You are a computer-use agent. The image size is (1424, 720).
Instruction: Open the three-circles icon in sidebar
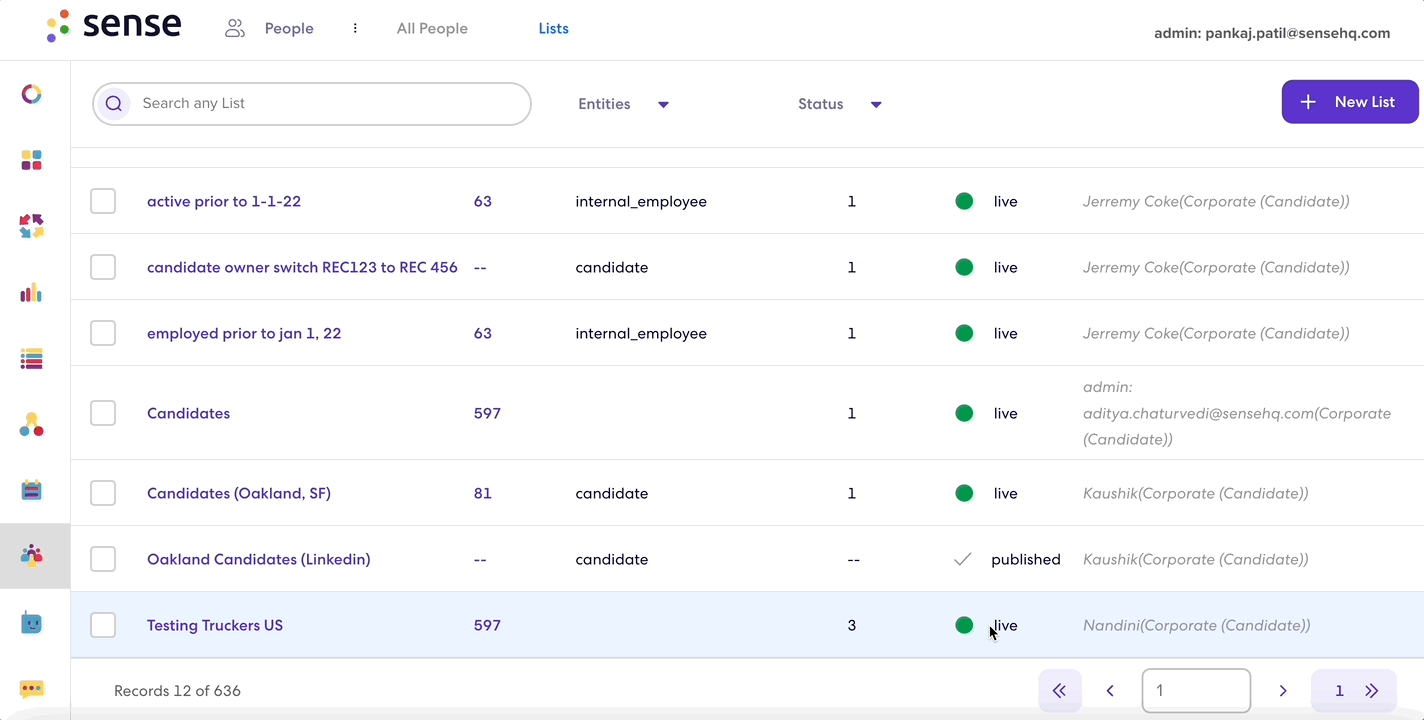pyautogui.click(x=32, y=425)
